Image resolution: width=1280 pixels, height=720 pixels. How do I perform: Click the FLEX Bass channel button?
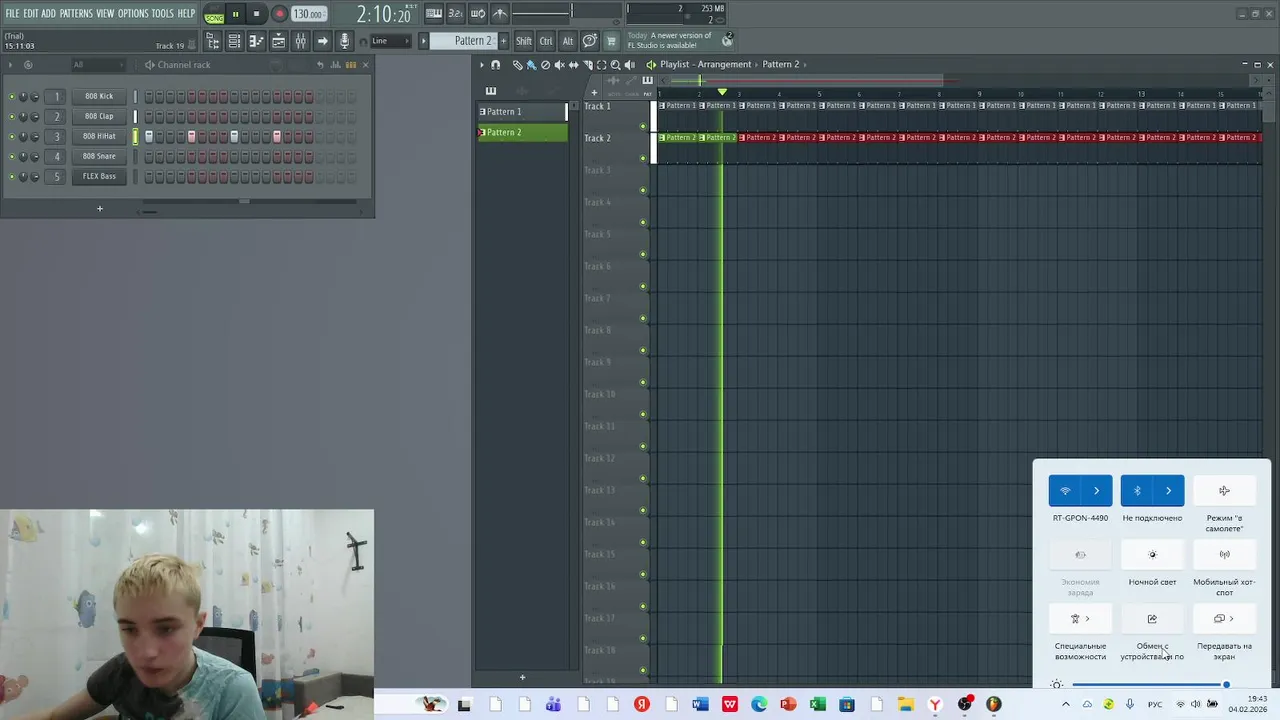pyautogui.click(x=99, y=177)
